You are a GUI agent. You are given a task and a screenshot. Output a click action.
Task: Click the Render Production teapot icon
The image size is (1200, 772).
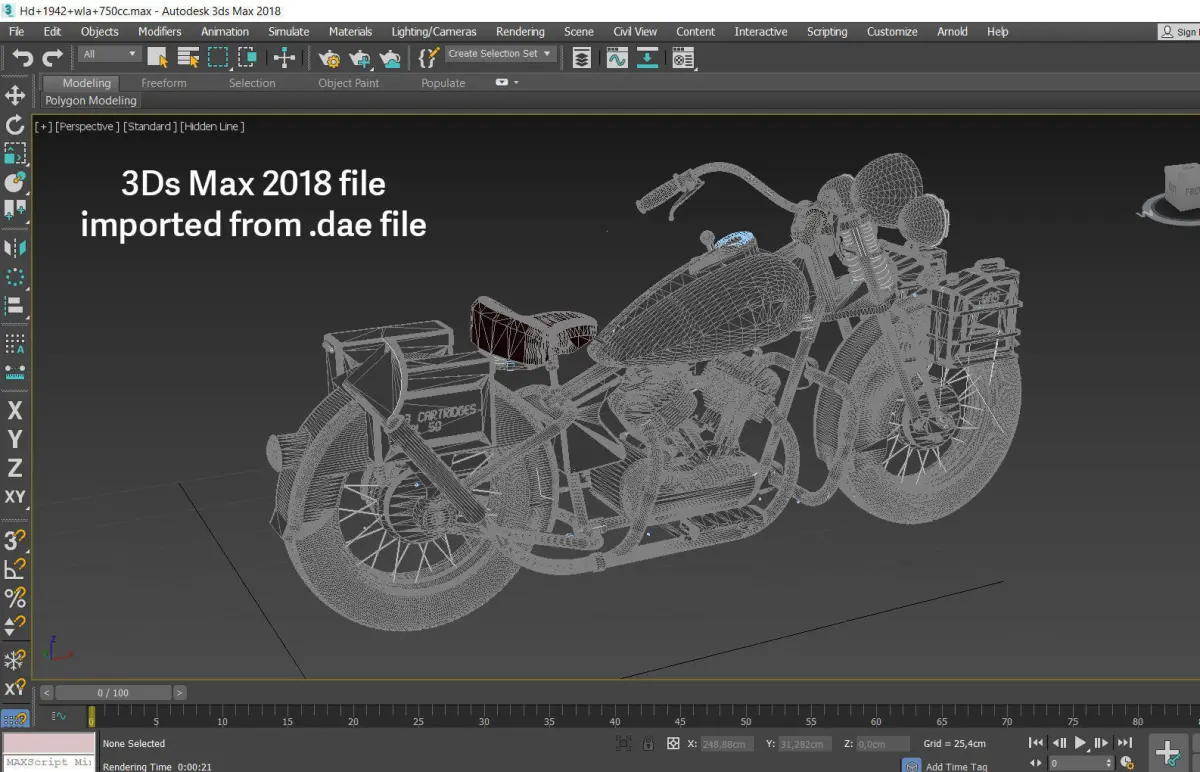pos(391,58)
